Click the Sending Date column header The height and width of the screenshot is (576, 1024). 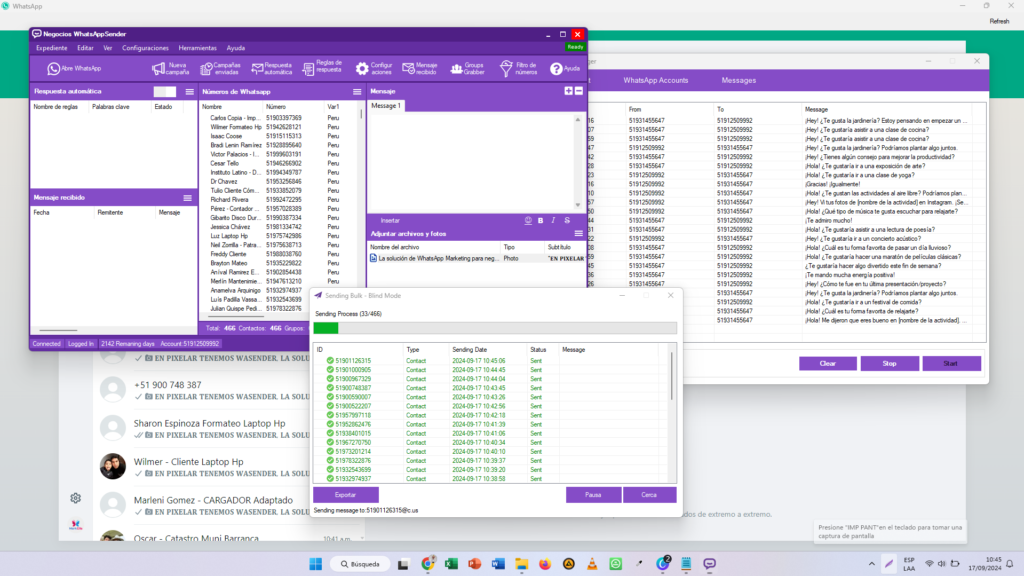tap(488, 350)
